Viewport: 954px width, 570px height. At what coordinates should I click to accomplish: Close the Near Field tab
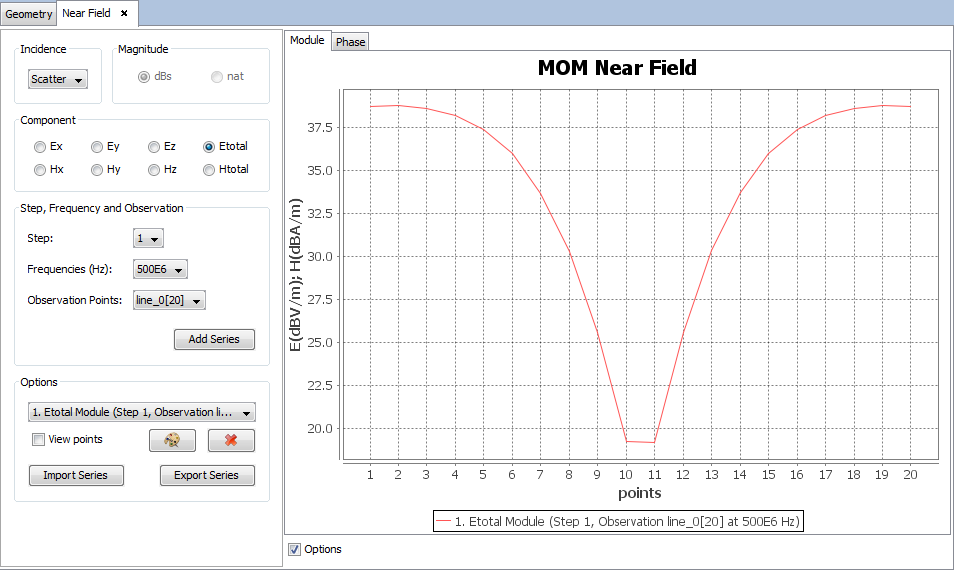pyautogui.click(x=124, y=13)
